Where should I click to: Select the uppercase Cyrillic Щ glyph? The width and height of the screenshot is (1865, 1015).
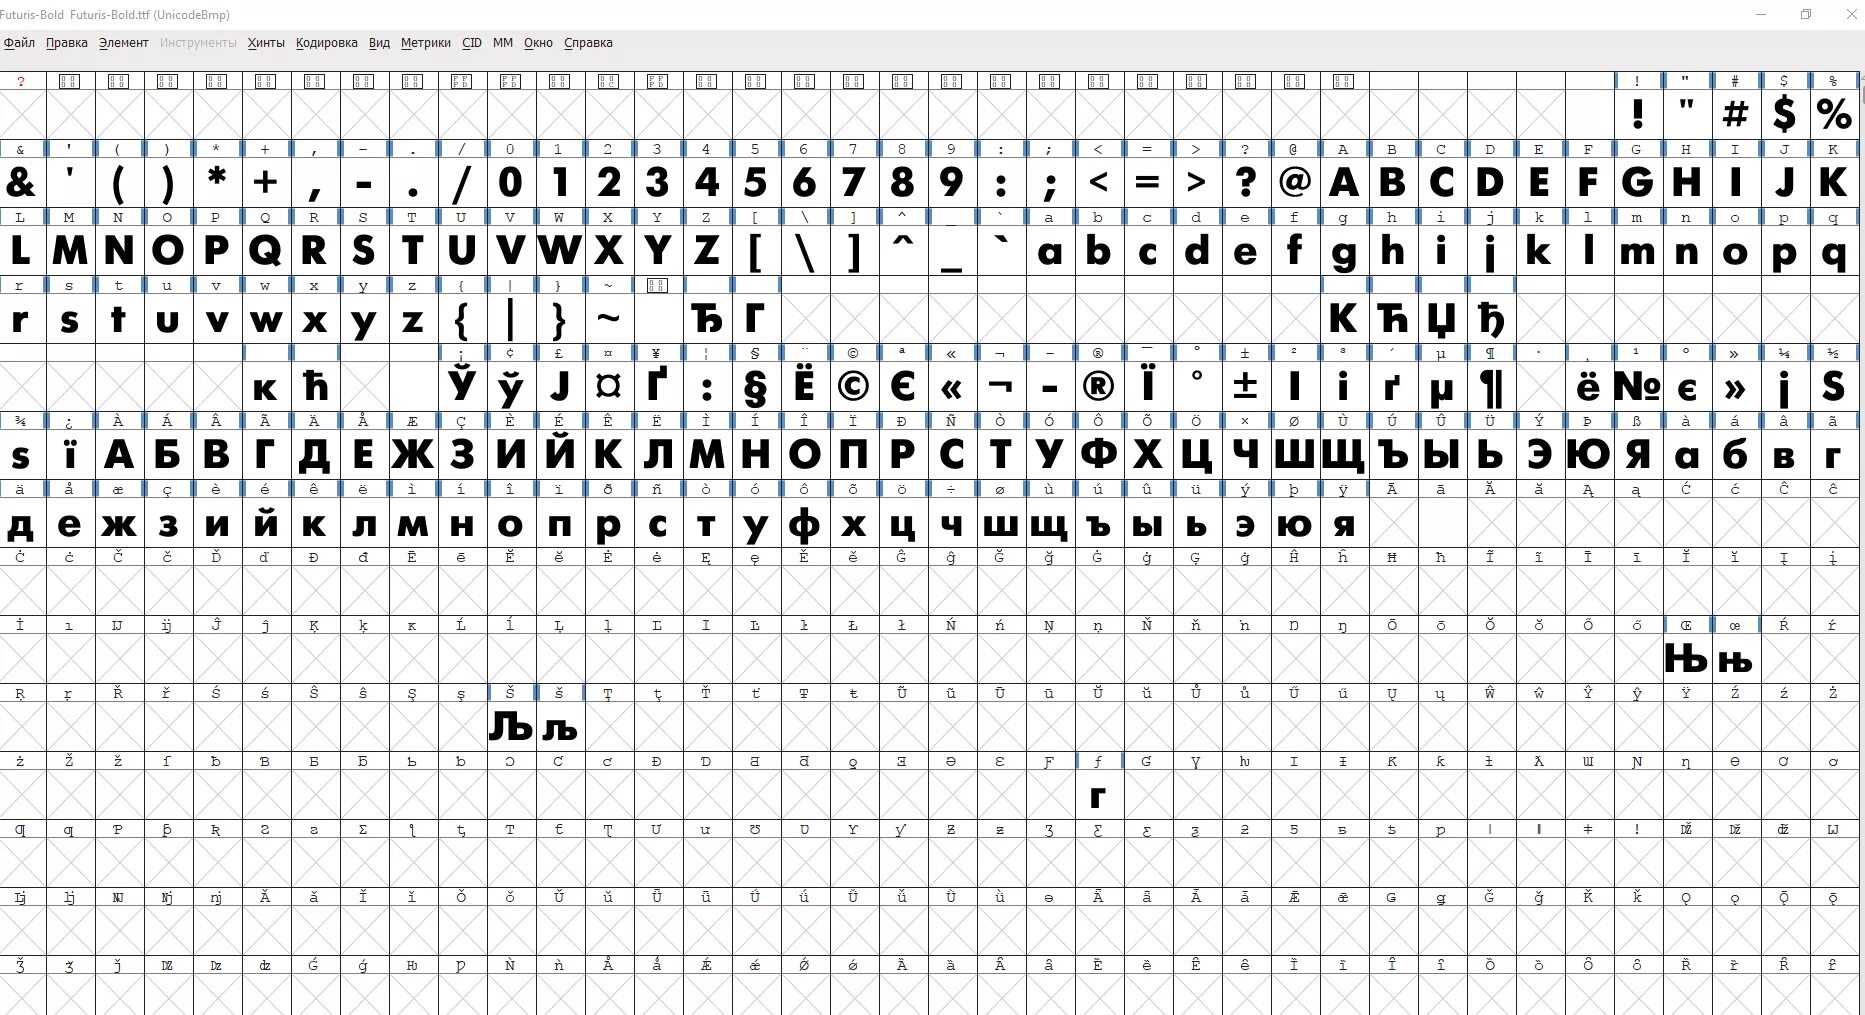[x=1344, y=455]
